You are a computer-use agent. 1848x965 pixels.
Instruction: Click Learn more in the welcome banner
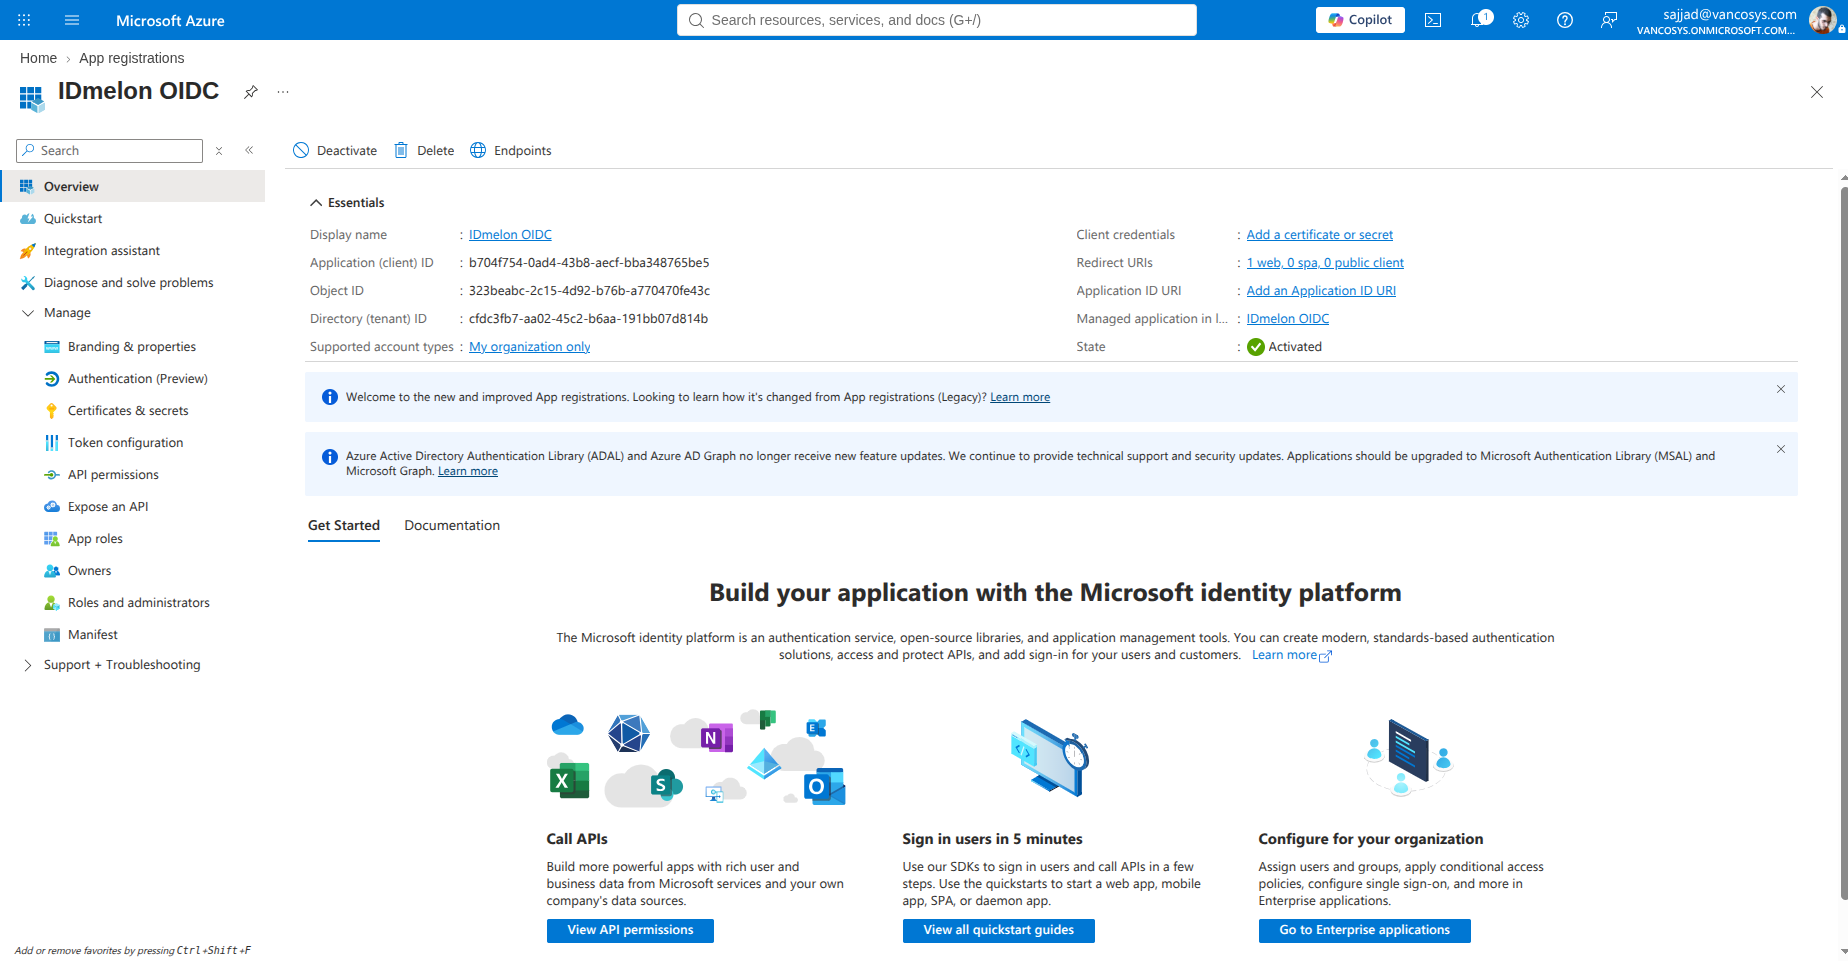(1020, 397)
